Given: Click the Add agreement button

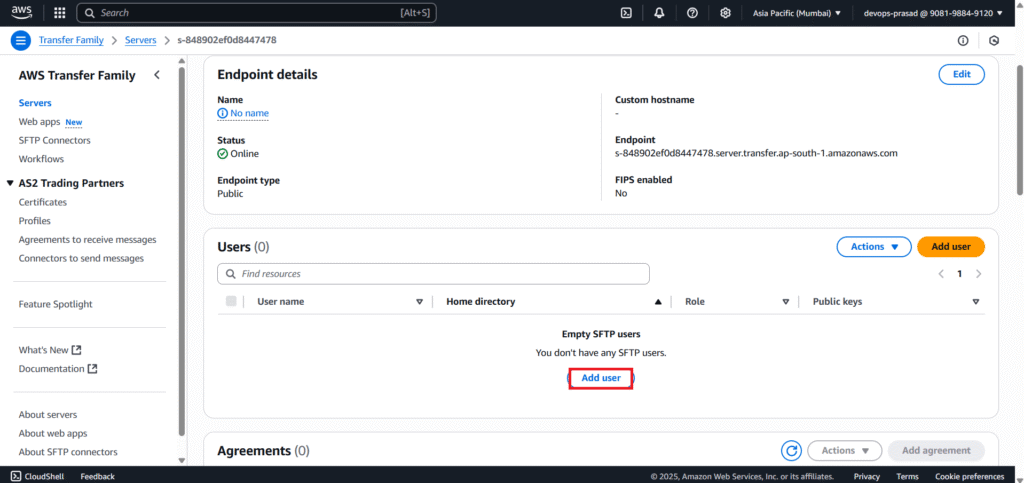Looking at the screenshot, I should coord(936,450).
